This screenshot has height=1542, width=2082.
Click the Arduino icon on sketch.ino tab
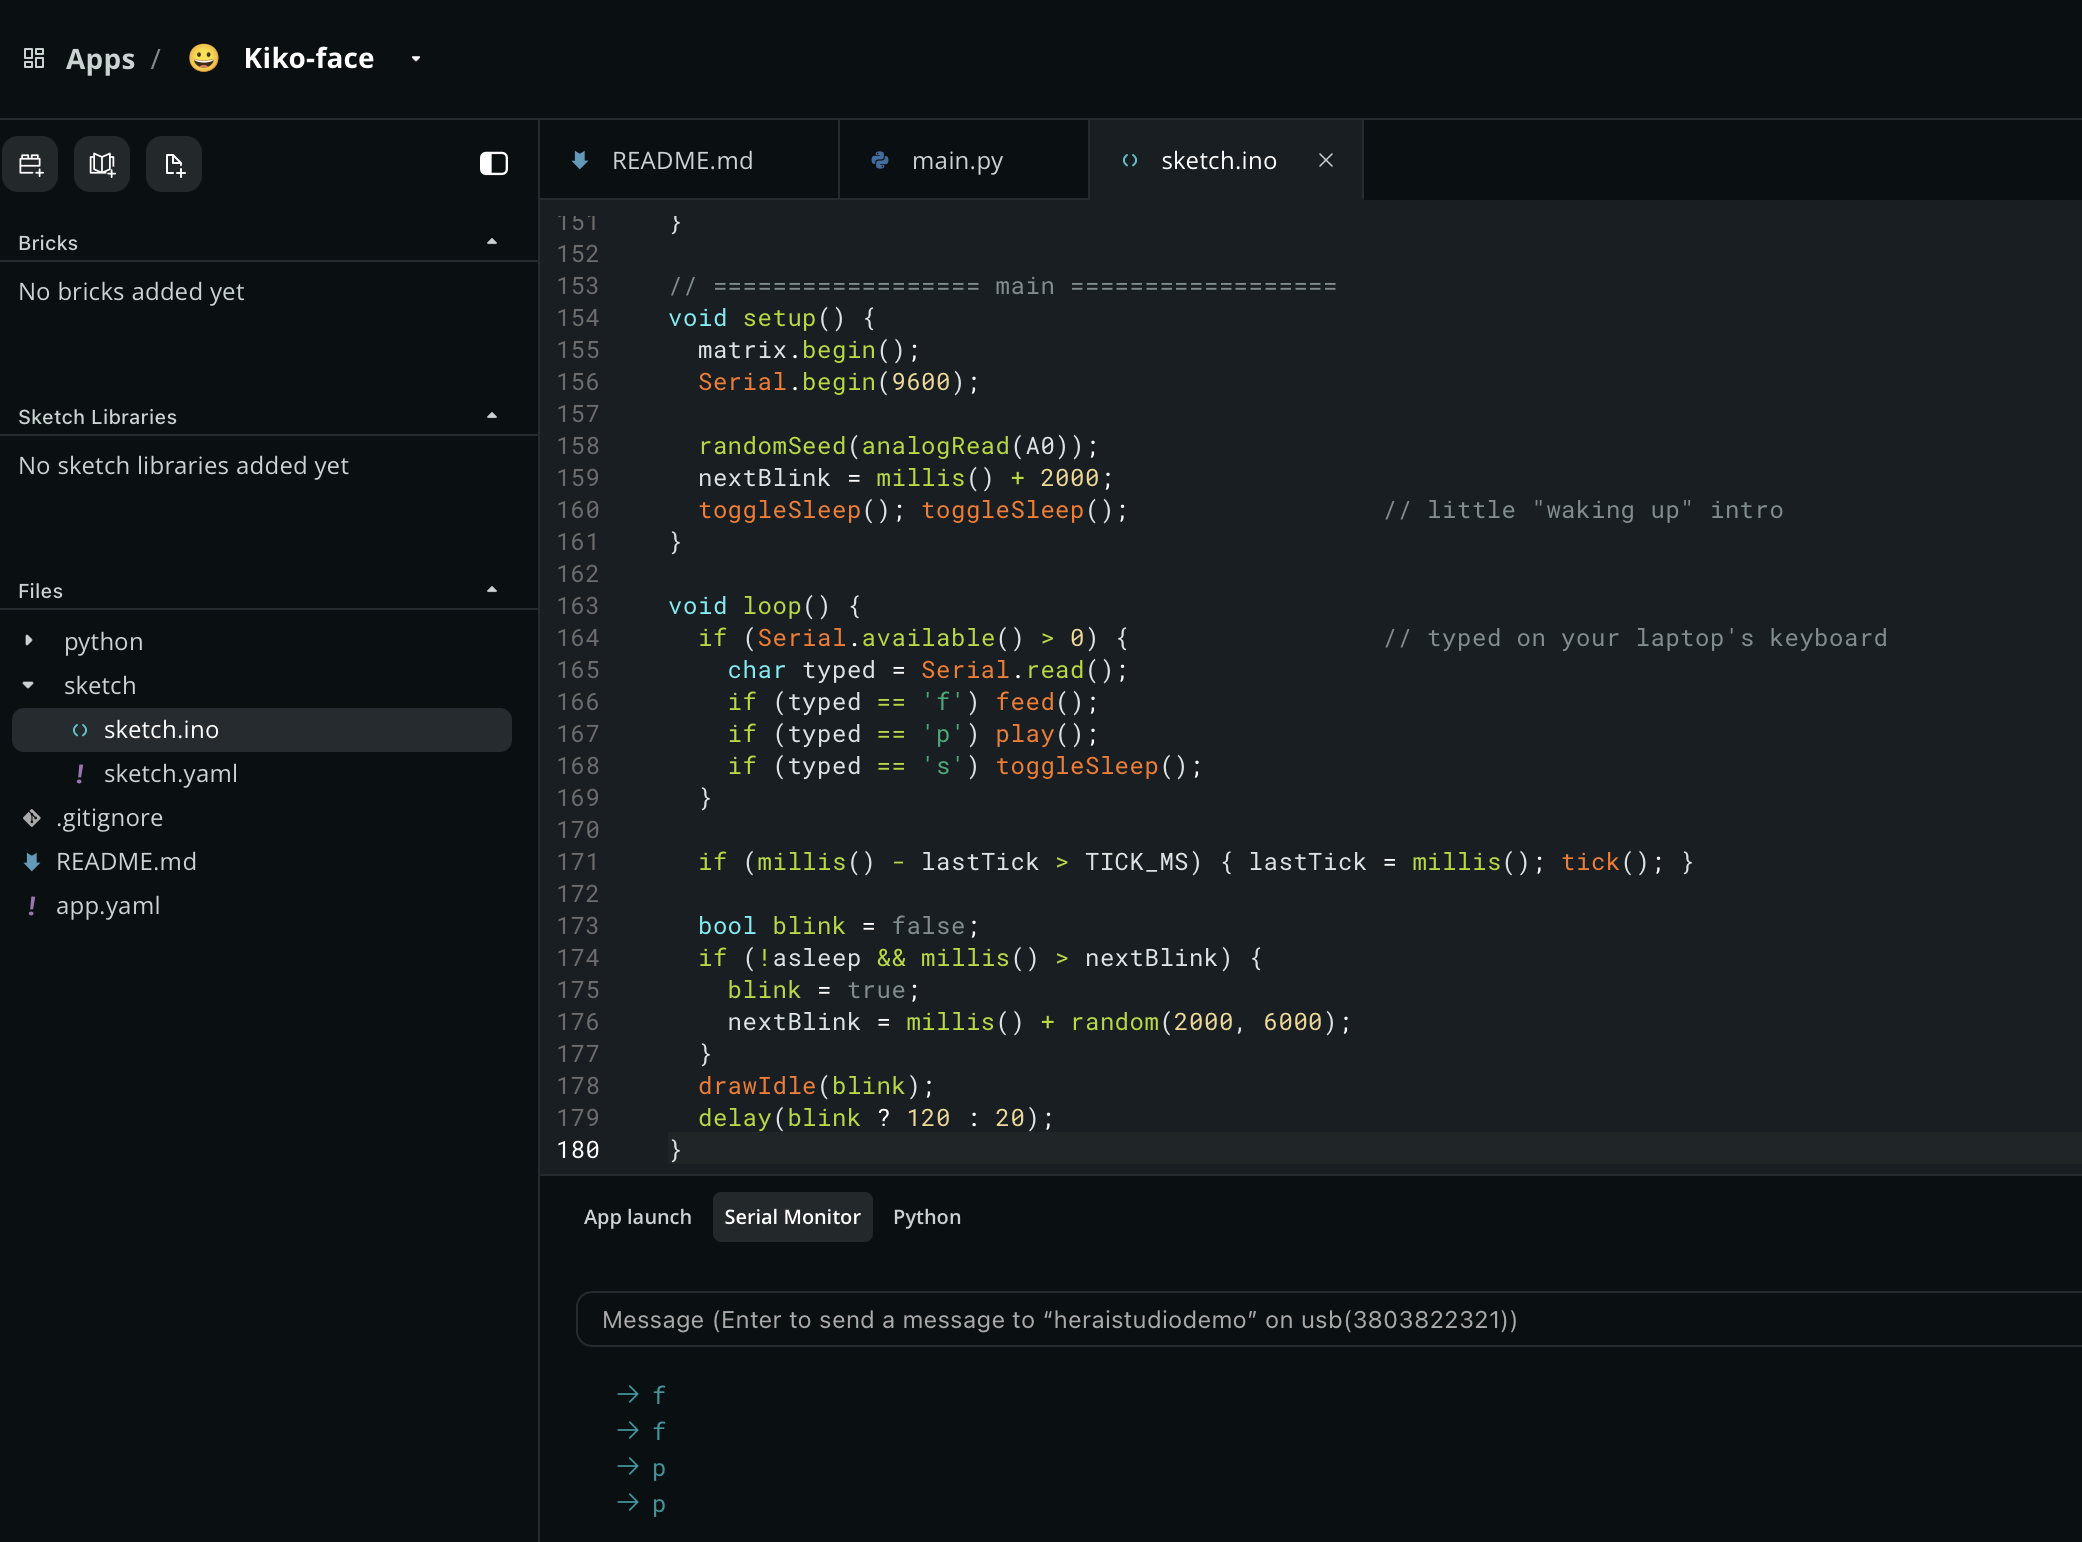[1130, 160]
